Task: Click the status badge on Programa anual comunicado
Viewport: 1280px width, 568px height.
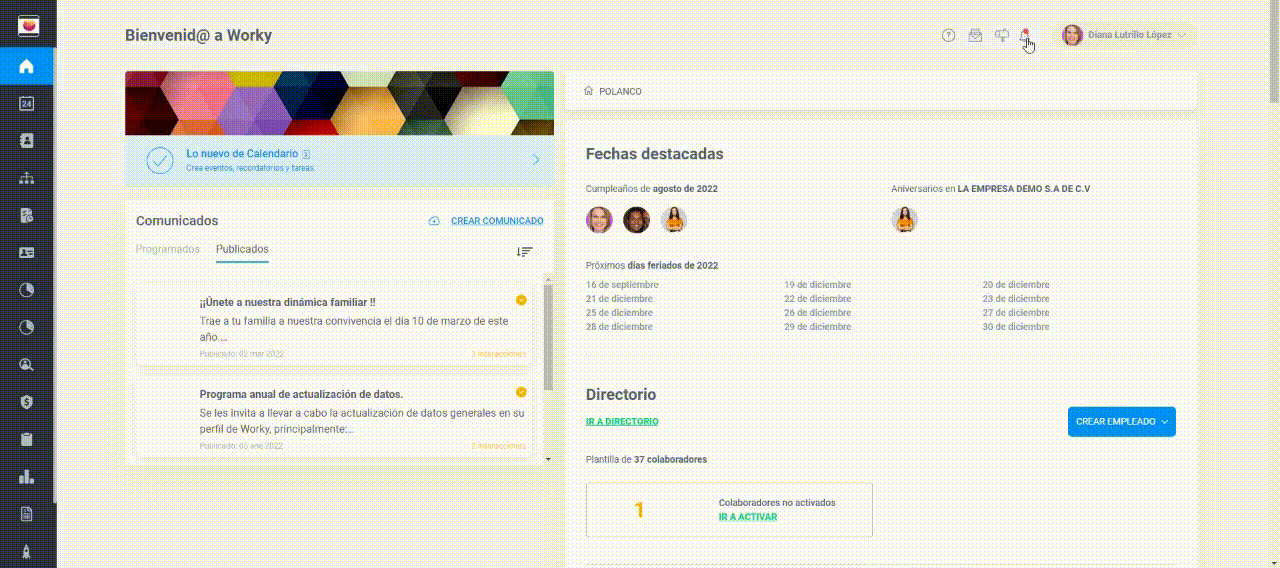Action: [521, 392]
